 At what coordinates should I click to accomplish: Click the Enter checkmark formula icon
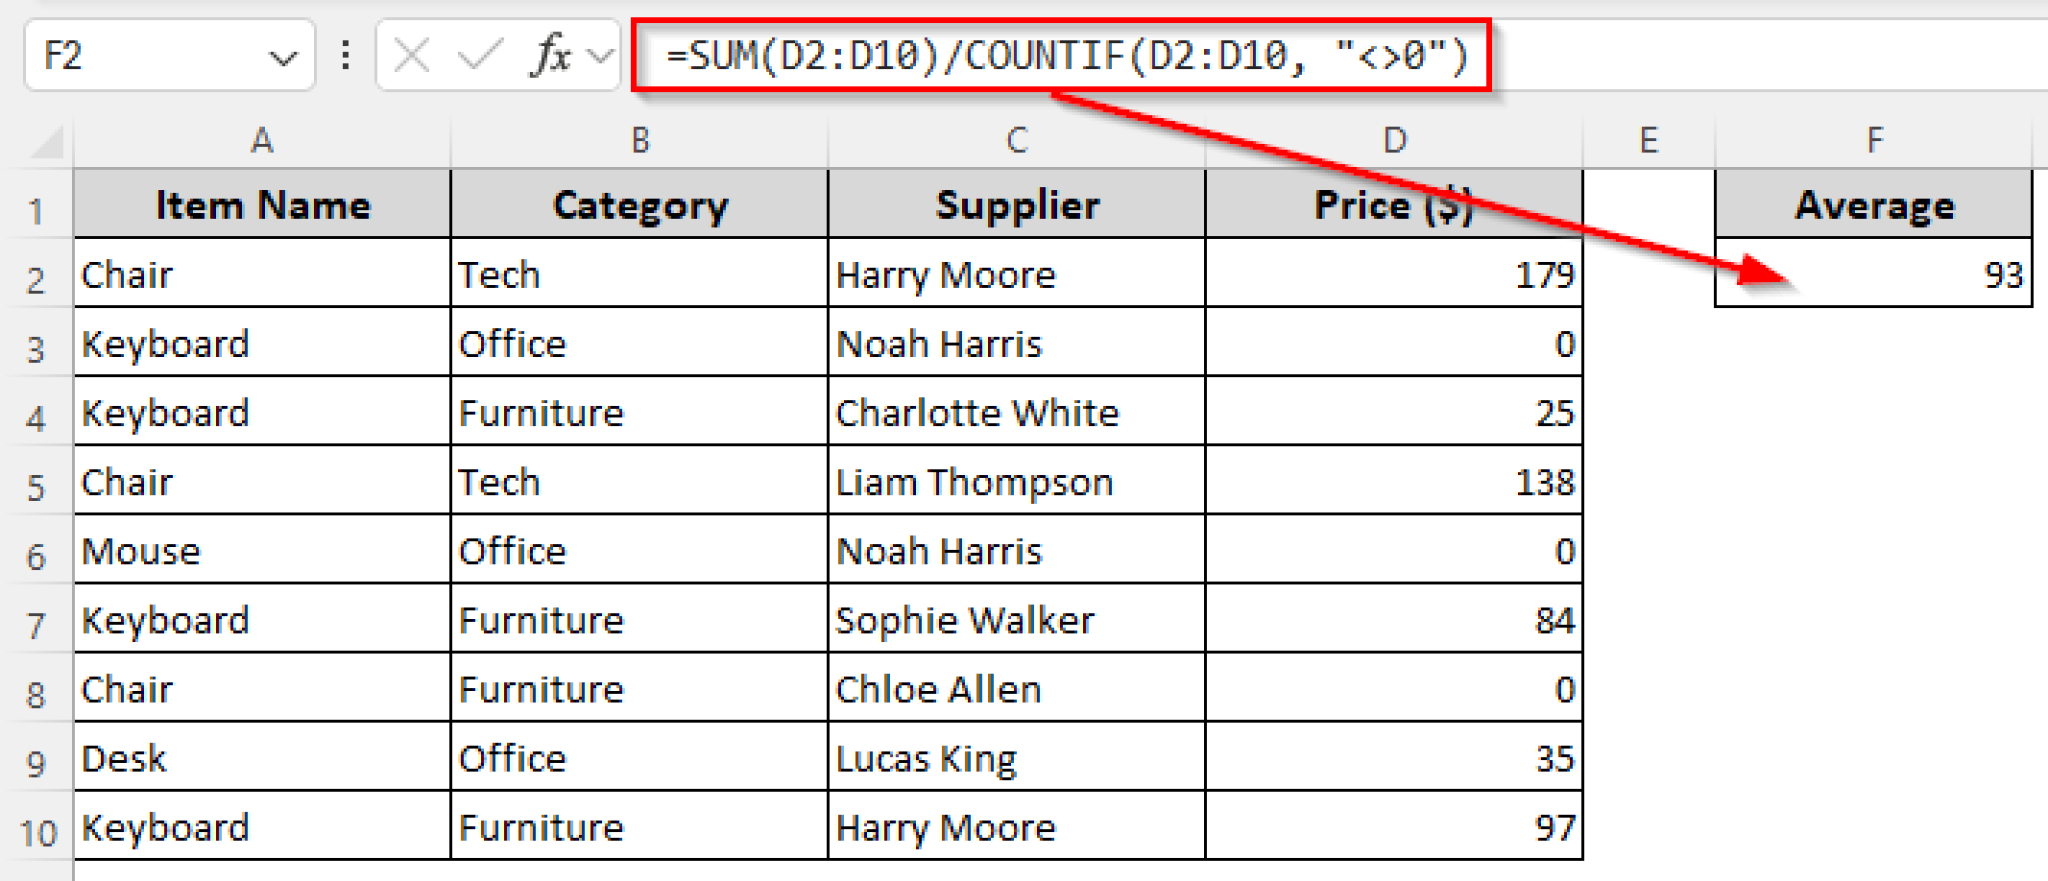479,56
